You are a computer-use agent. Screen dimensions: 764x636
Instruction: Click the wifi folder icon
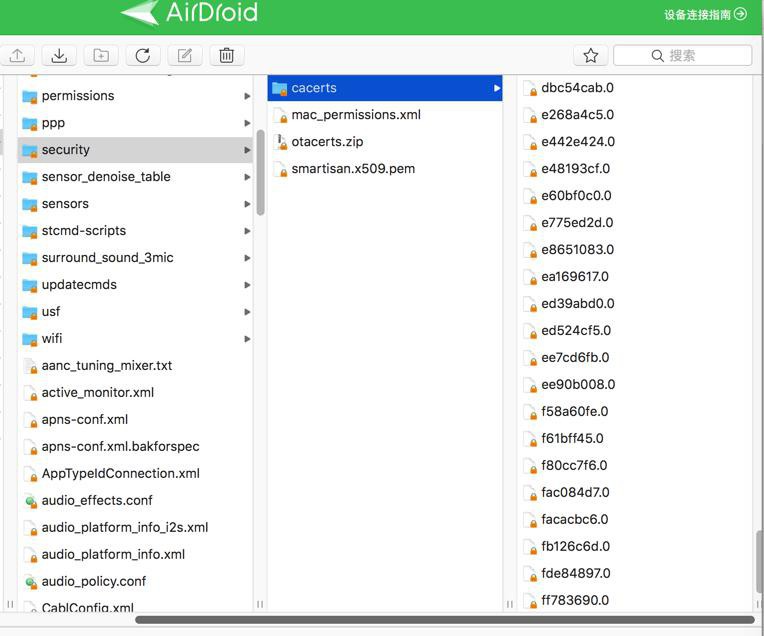pyautogui.click(x=30, y=339)
